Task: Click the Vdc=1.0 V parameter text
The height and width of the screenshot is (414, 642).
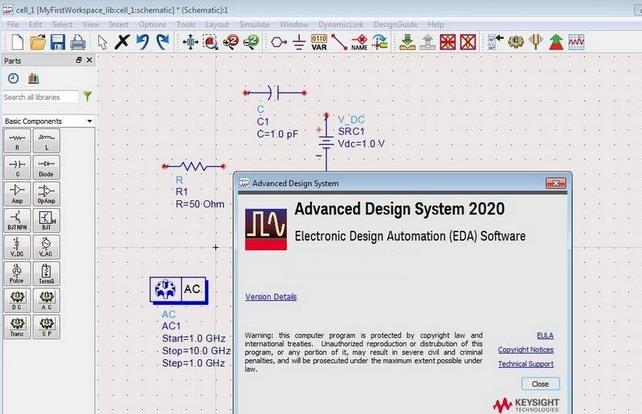Action: pyautogui.click(x=361, y=144)
